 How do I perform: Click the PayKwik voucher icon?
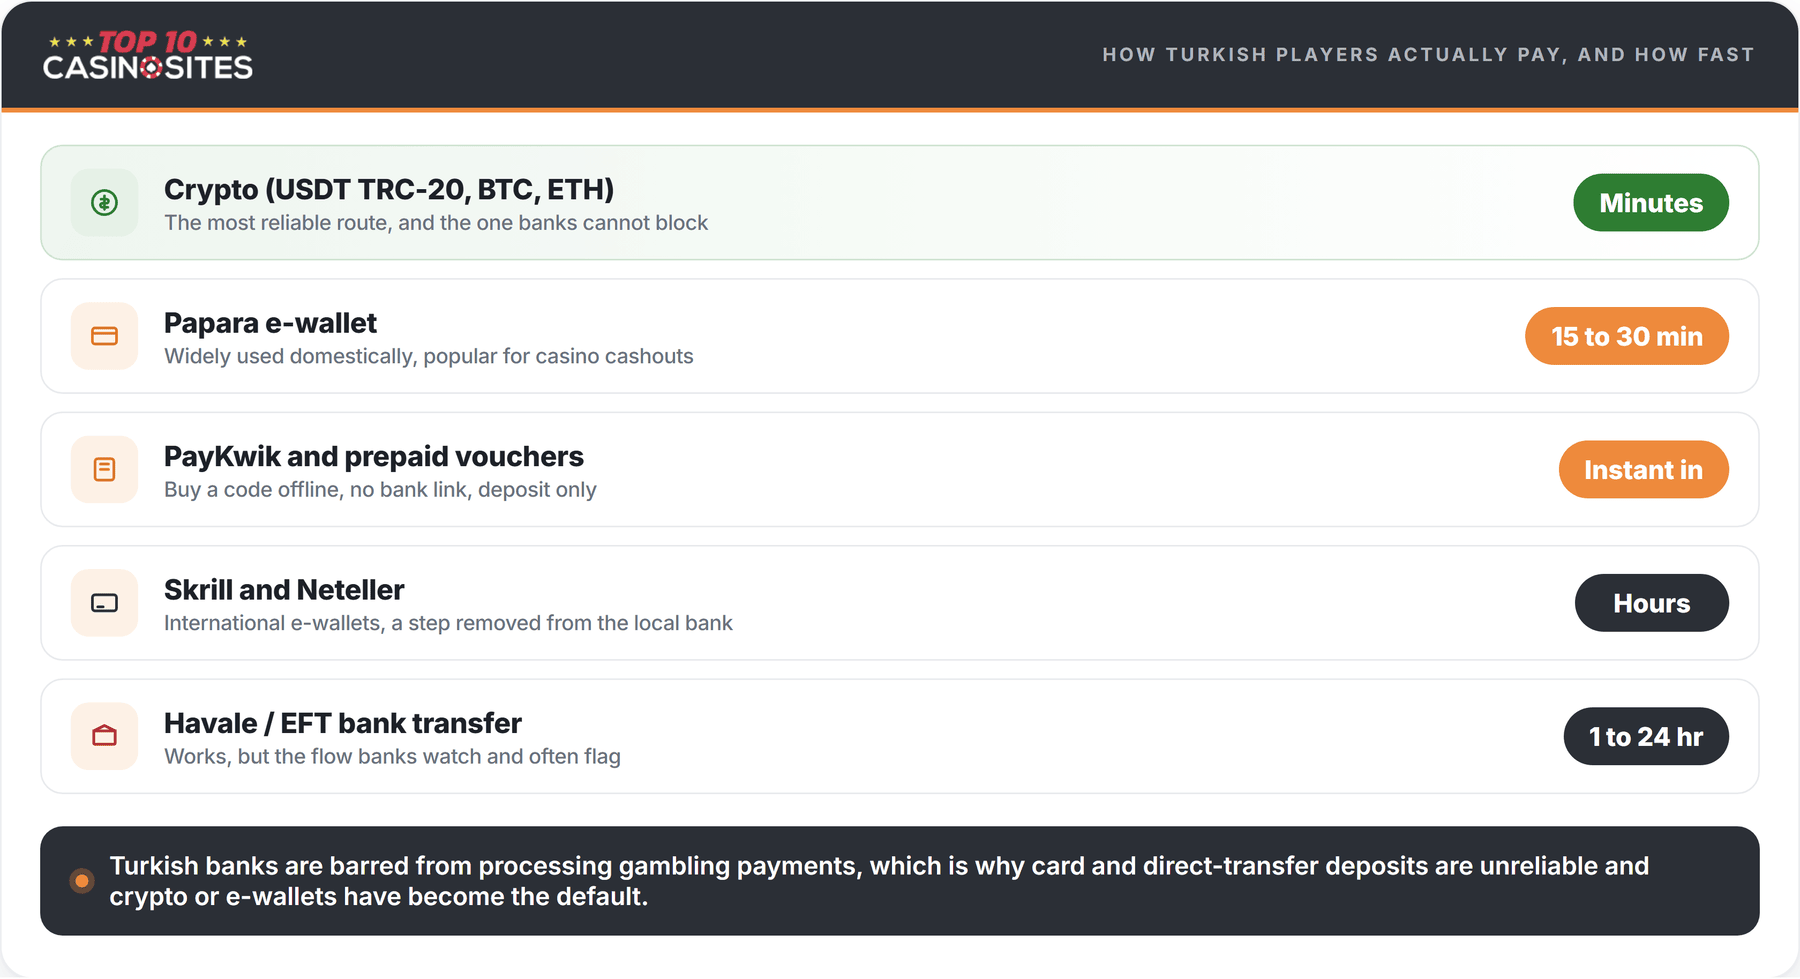coord(104,470)
